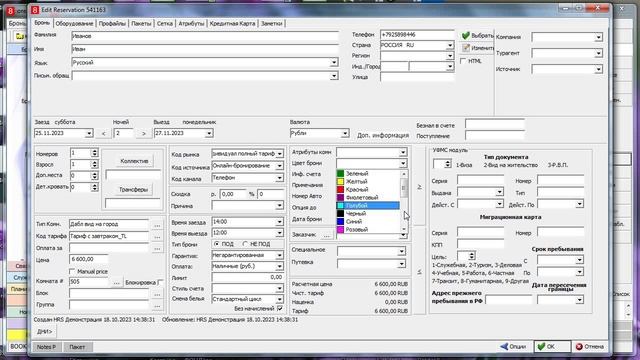
Task: Click the Коллектив button
Action: [134, 161]
